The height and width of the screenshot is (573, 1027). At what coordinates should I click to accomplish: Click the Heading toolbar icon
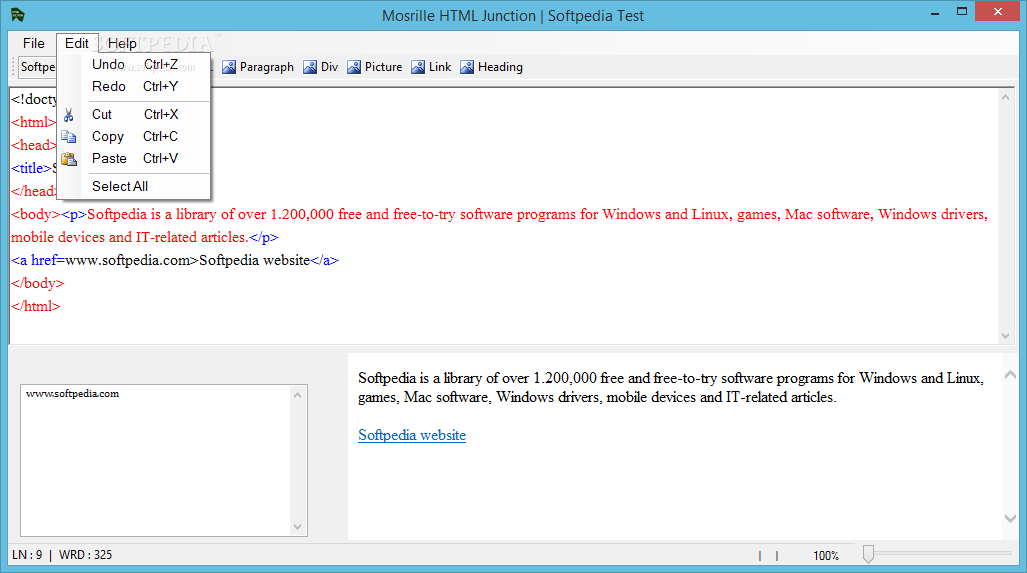click(467, 67)
